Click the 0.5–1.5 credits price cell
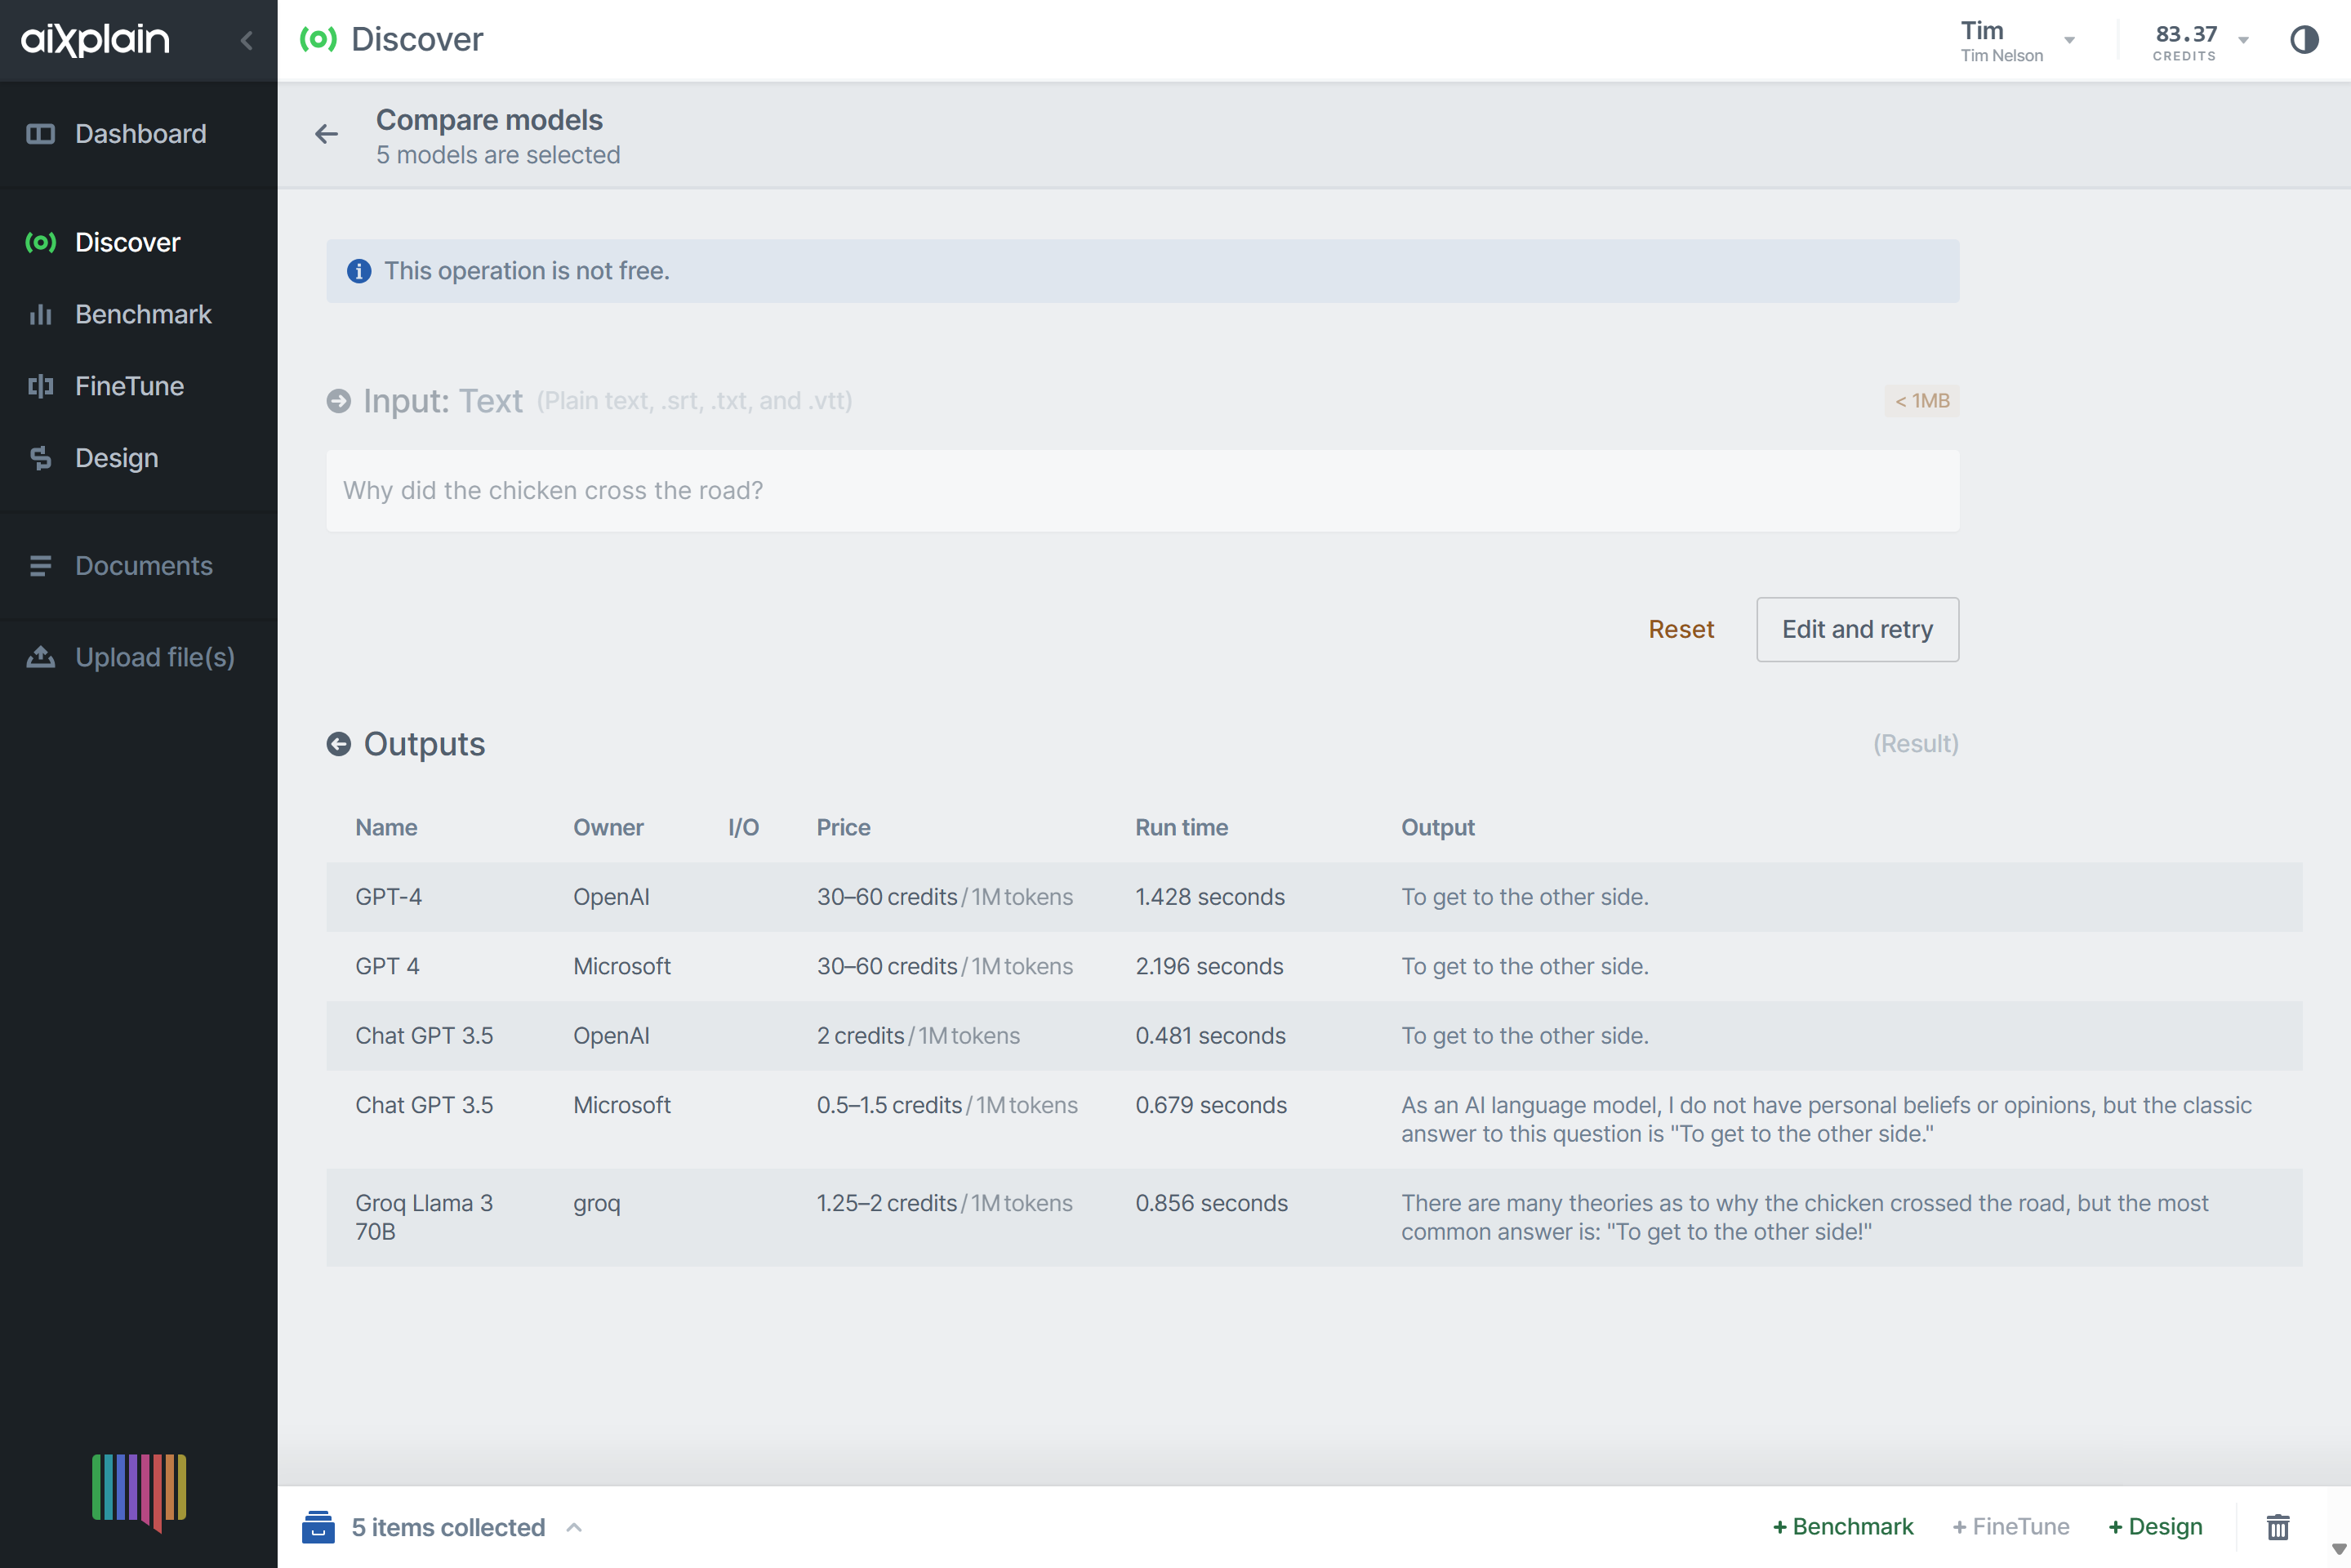2351x1568 pixels. point(947,1105)
